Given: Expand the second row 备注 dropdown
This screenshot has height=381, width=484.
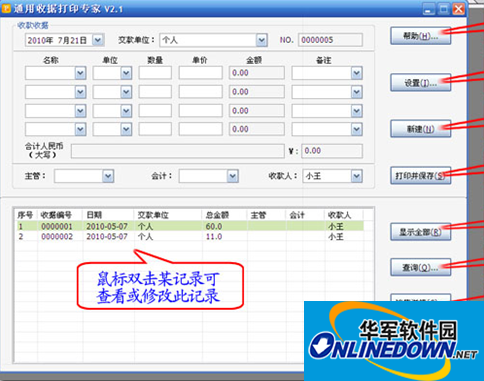Looking at the screenshot, I should click(x=356, y=92).
